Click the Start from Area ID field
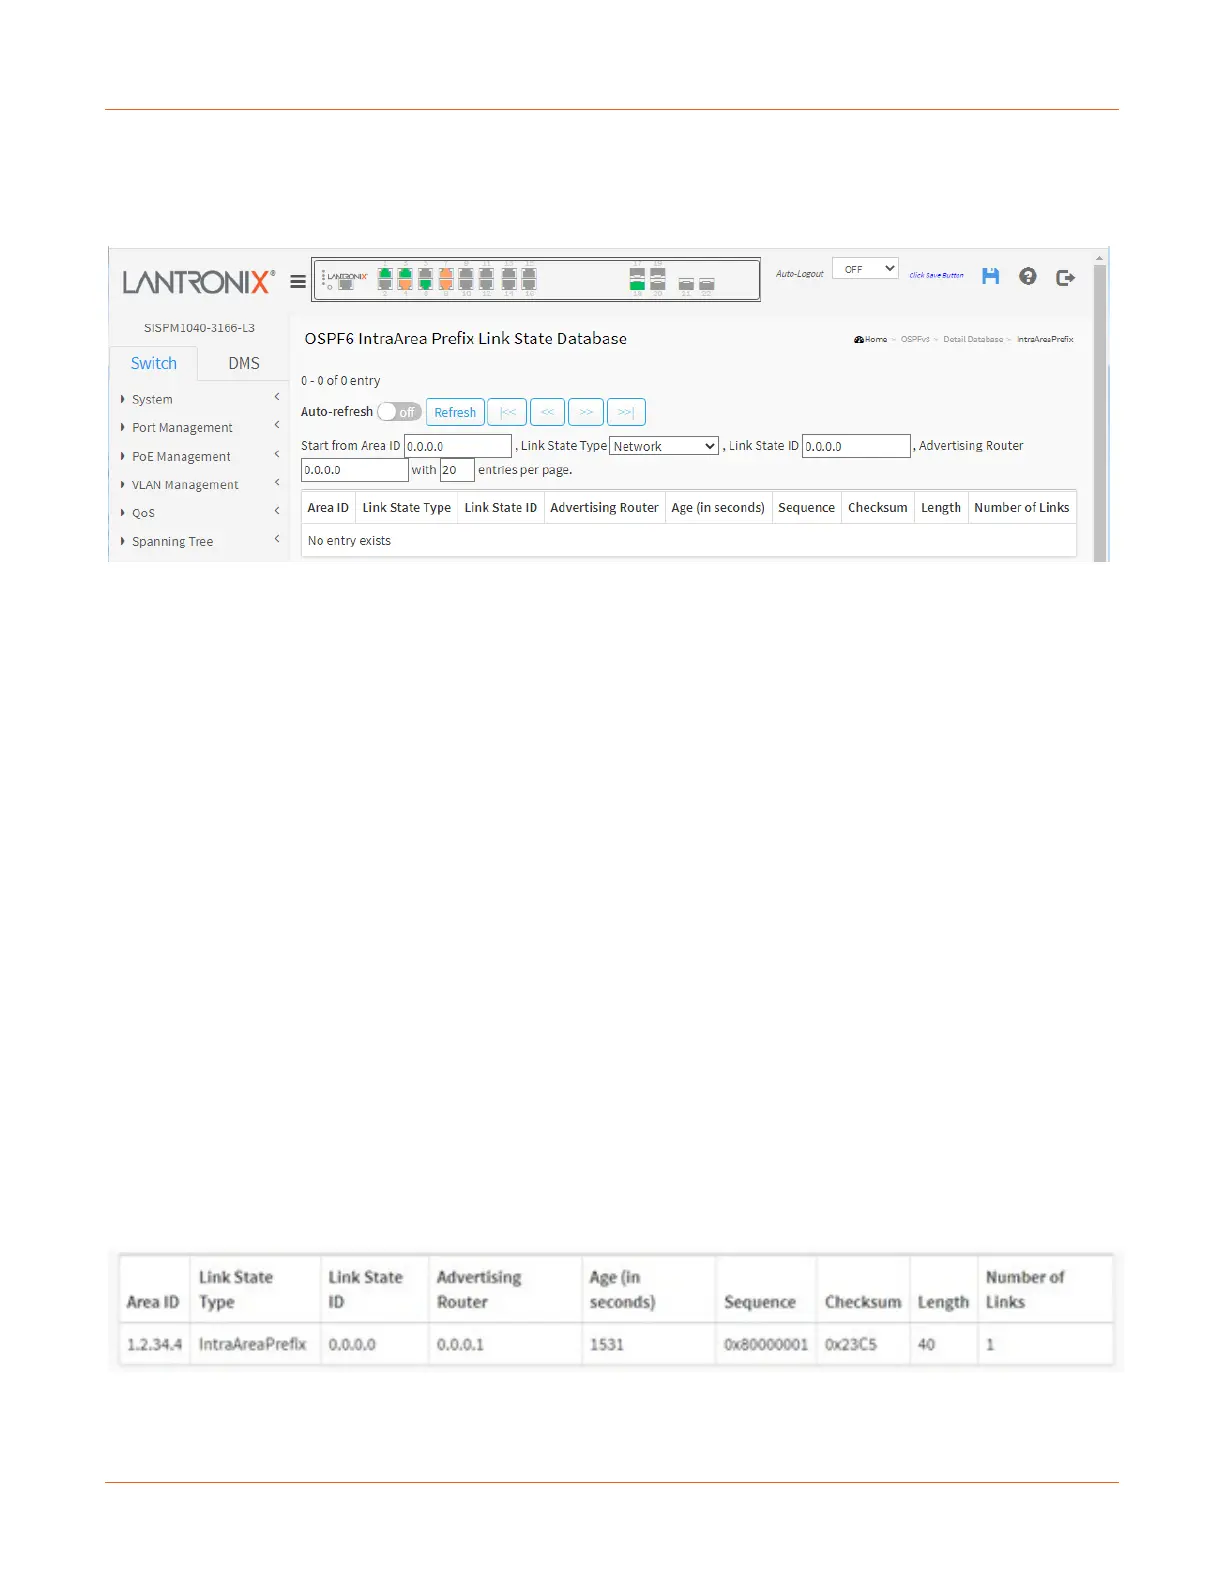Viewport: 1224px width, 1584px height. (x=458, y=446)
